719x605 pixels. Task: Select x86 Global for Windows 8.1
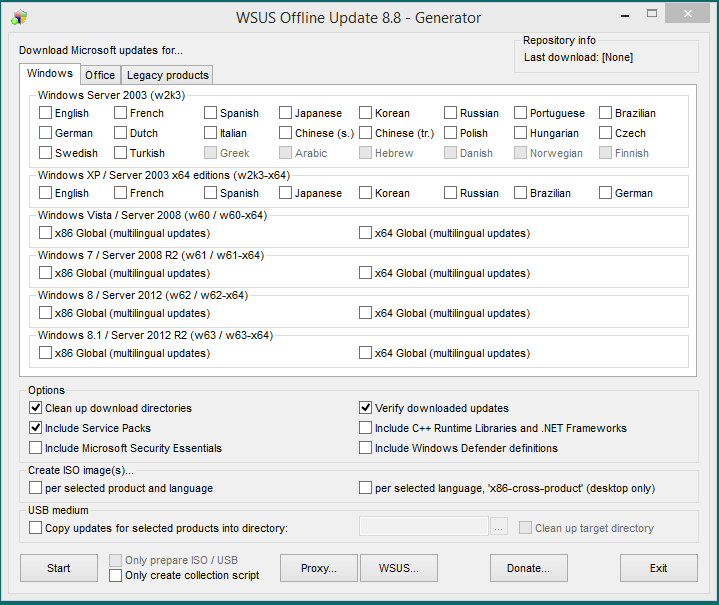(45, 353)
